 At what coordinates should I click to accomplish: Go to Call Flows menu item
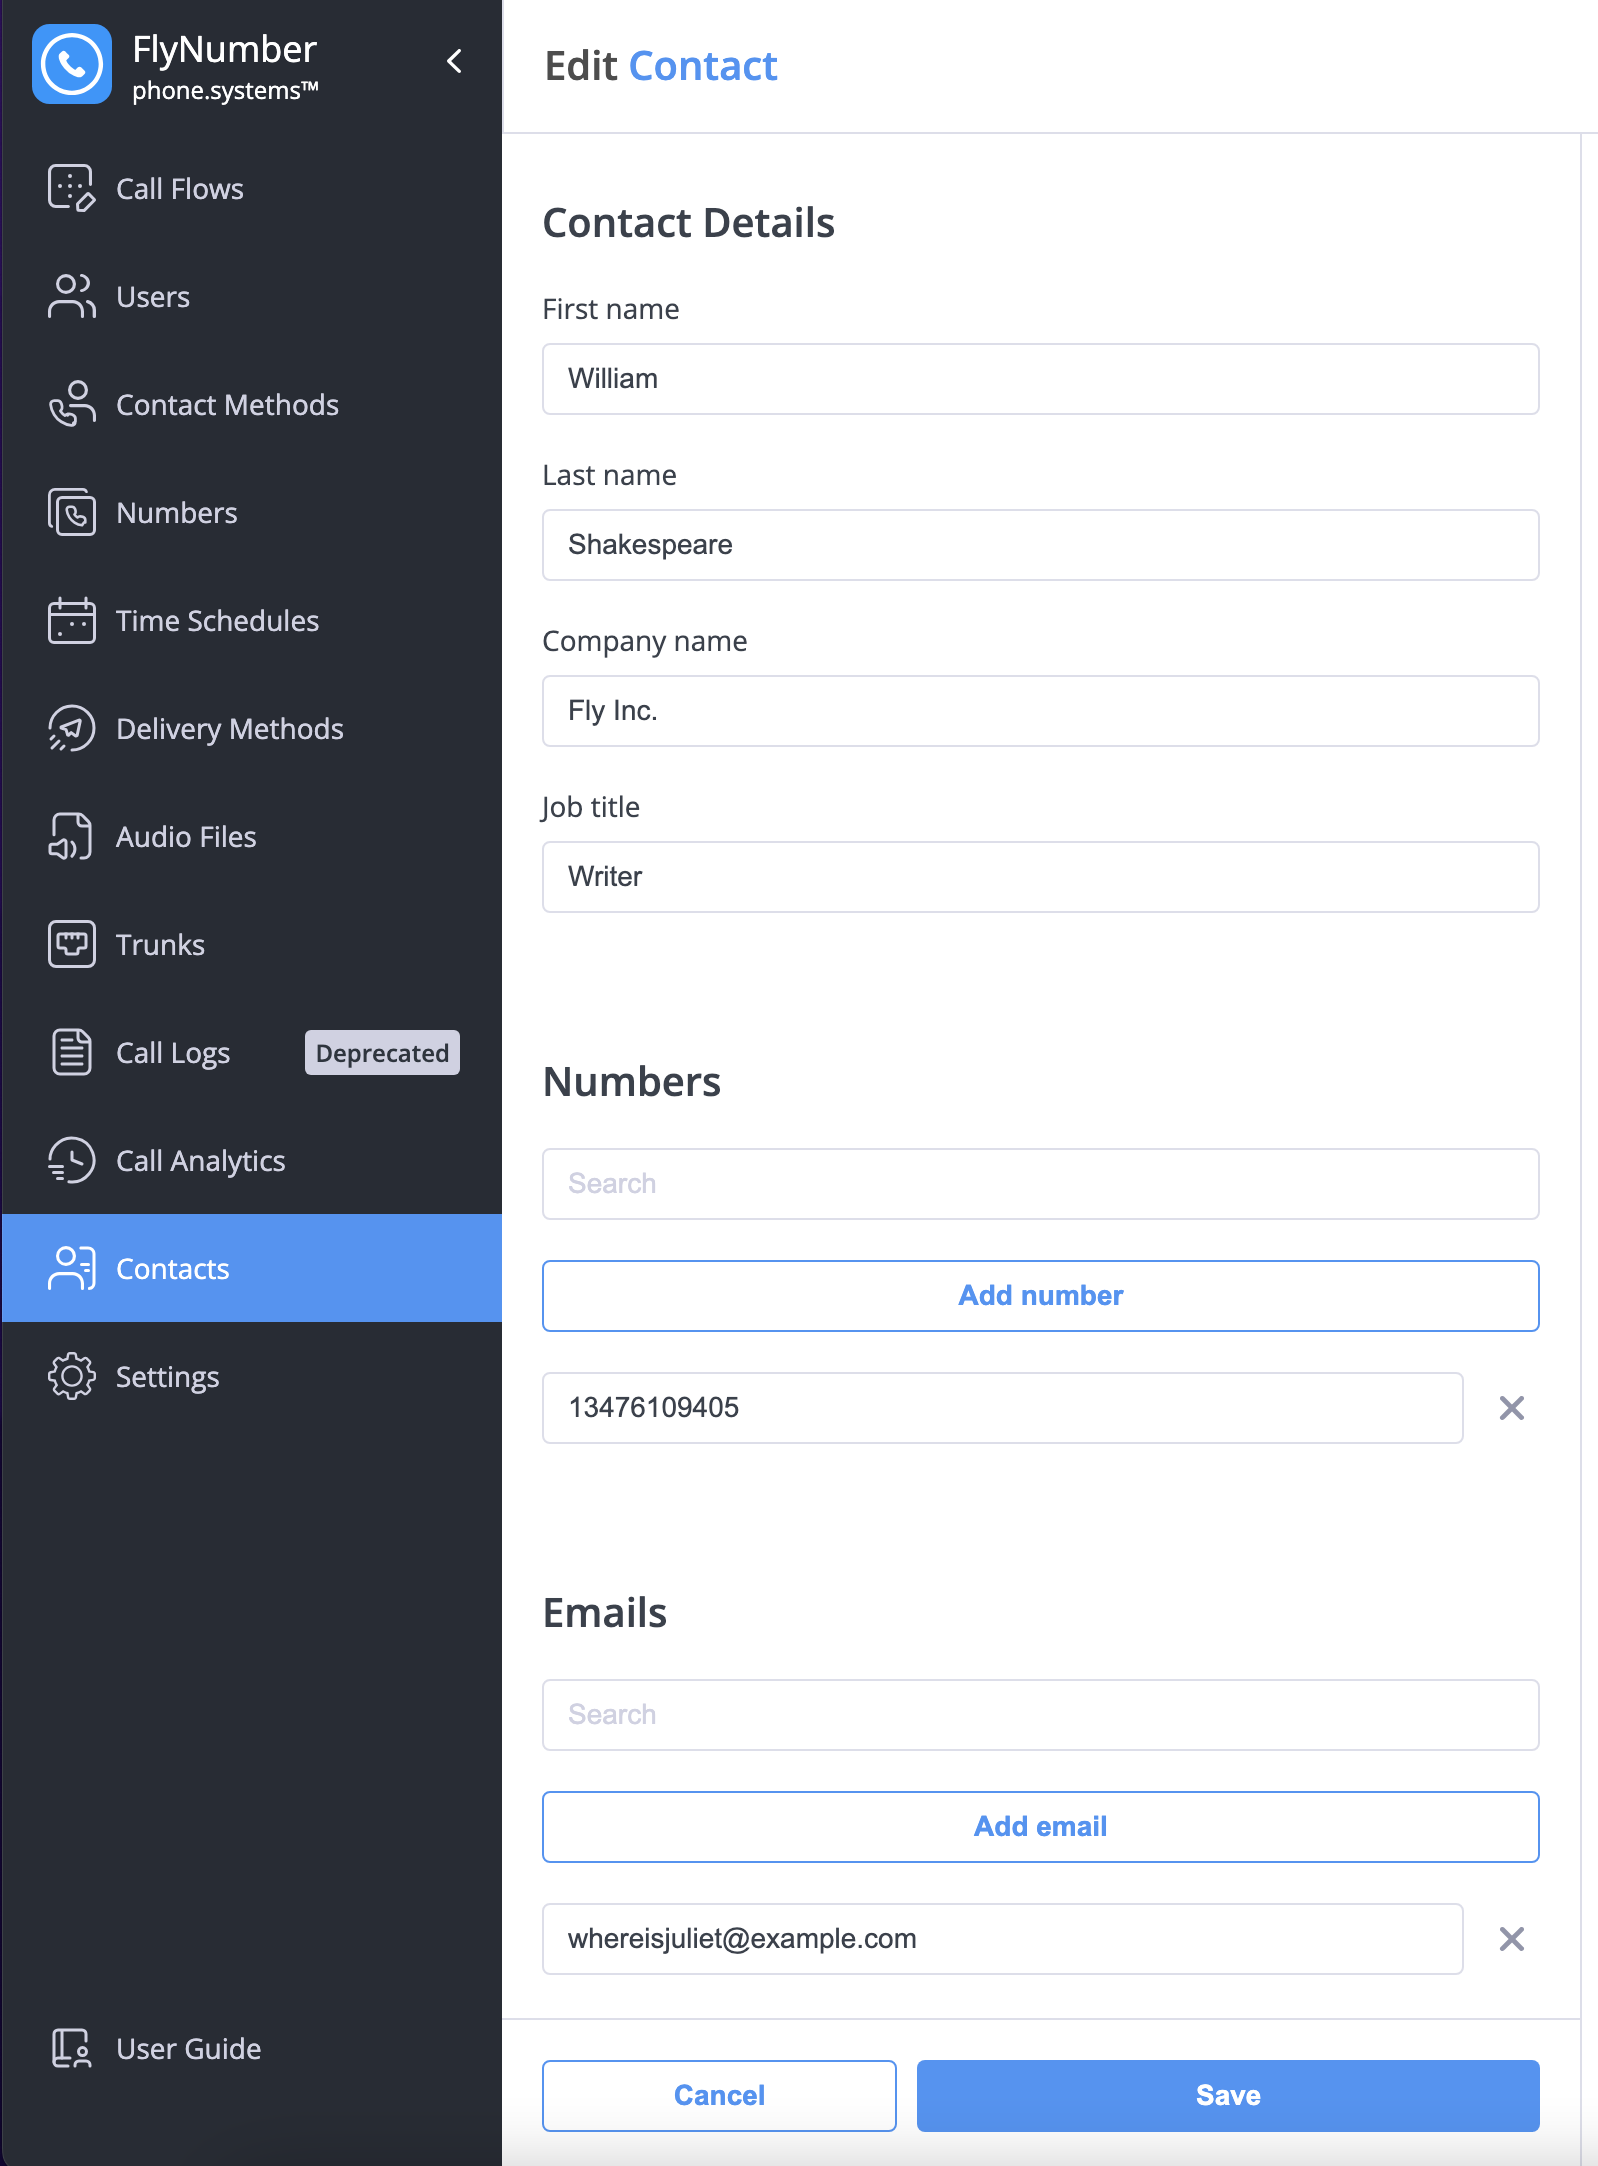[180, 189]
